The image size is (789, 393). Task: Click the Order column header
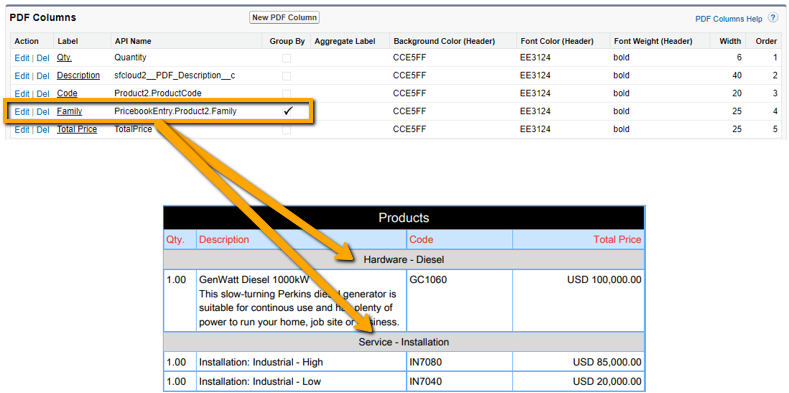point(766,41)
